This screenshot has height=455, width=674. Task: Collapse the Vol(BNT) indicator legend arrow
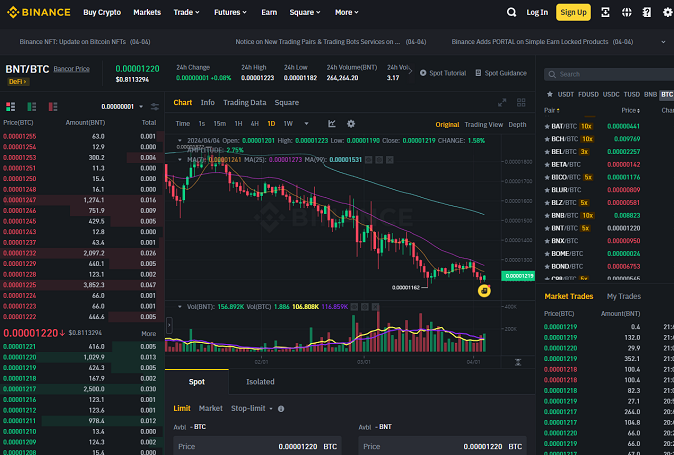click(180, 307)
